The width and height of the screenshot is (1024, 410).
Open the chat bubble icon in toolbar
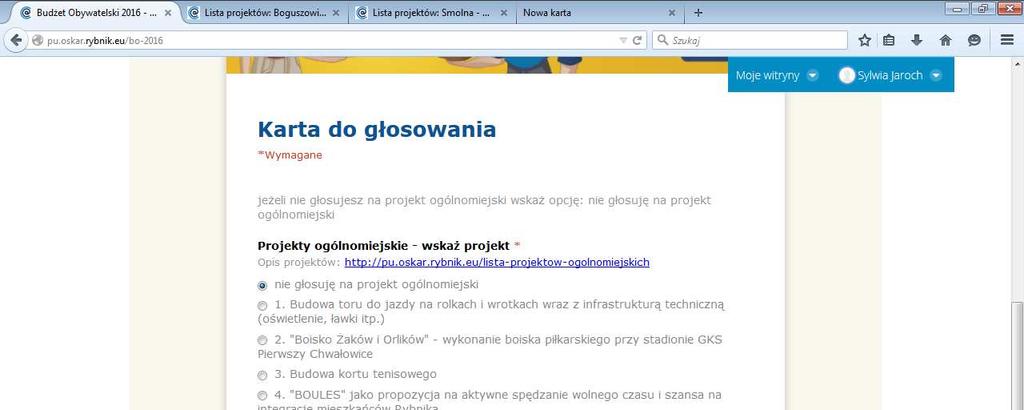[x=974, y=40]
